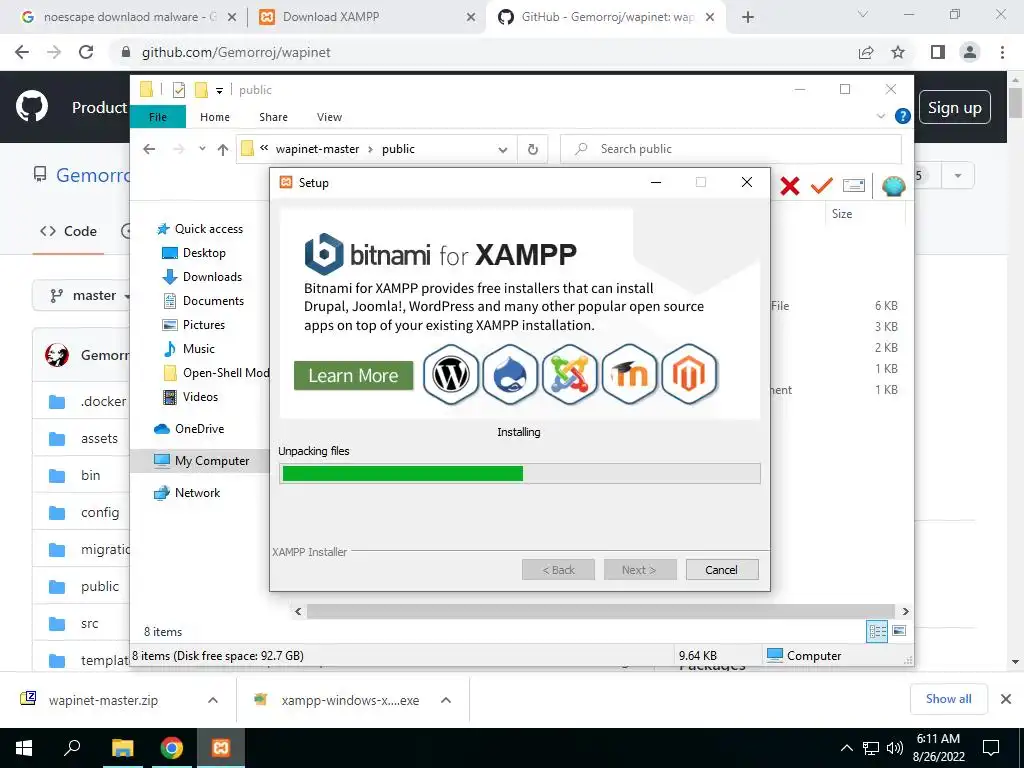The width and height of the screenshot is (1024, 768).
Task: Open the Share ribbon tab in Explorer
Action: tap(273, 117)
